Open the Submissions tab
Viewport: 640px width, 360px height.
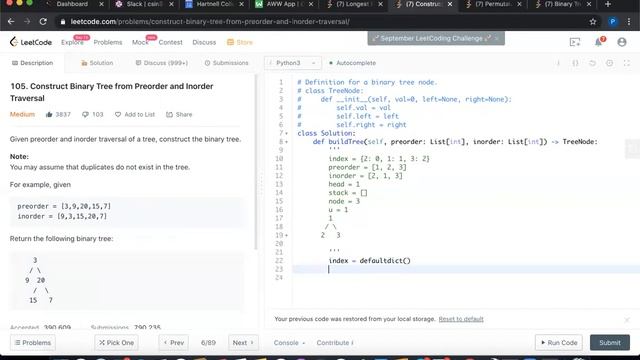tap(226, 63)
